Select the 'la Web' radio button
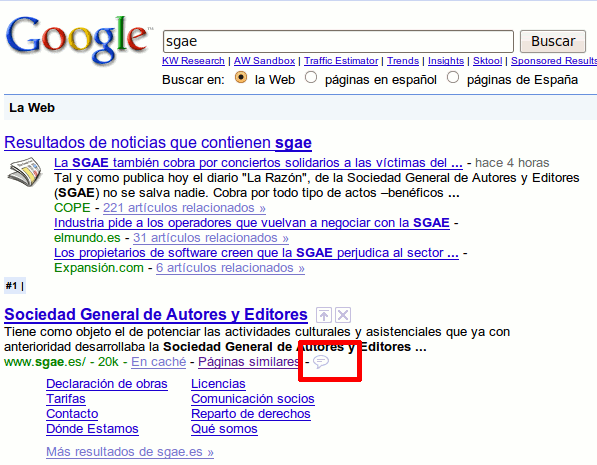 pos(241,78)
